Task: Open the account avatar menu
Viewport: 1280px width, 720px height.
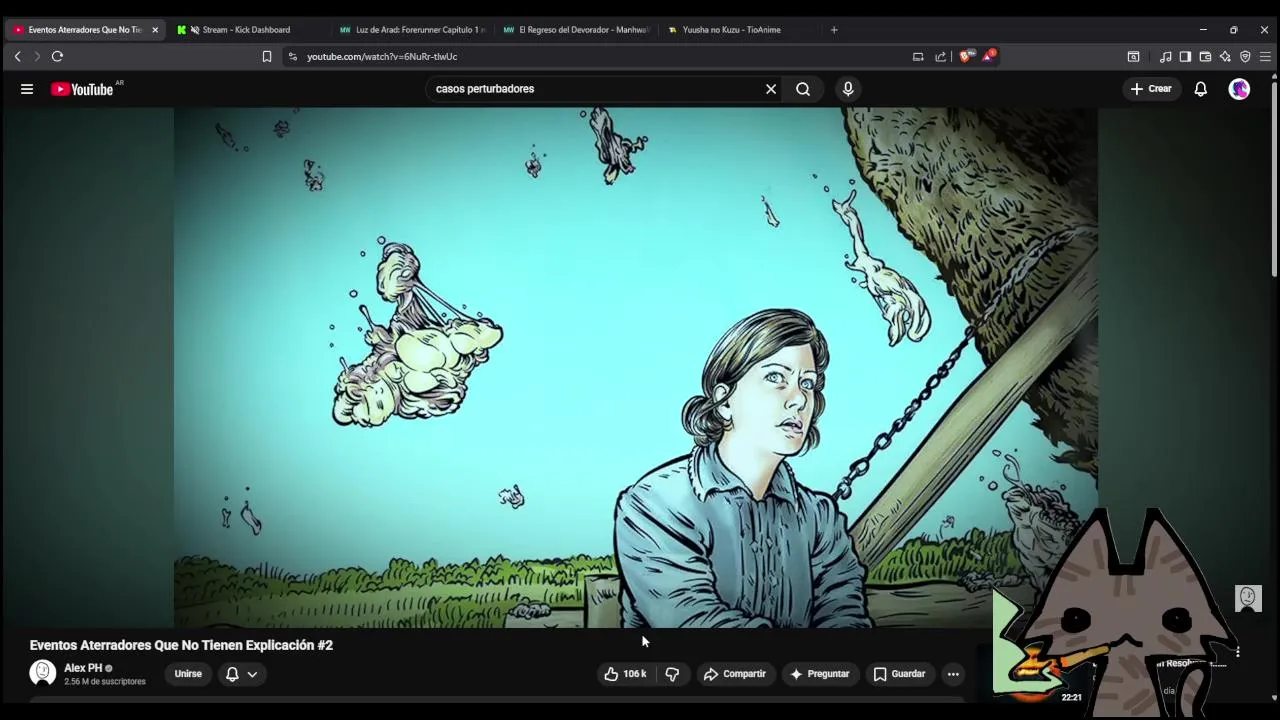Action: point(1240,89)
